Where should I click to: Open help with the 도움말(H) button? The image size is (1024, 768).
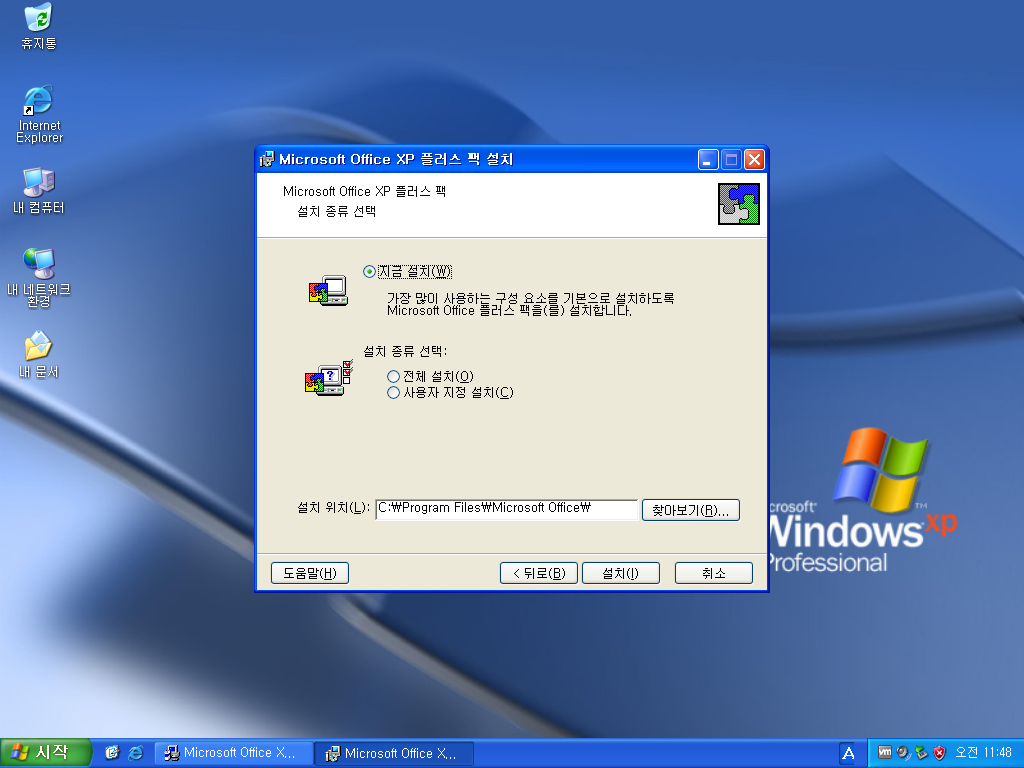(x=310, y=573)
